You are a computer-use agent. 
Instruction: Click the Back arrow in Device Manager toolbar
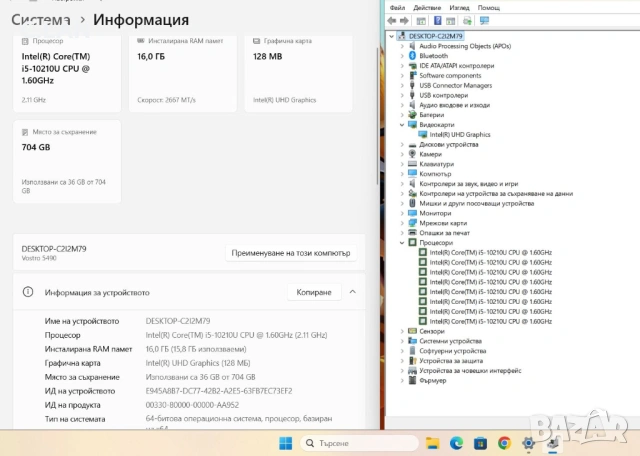pos(392,20)
